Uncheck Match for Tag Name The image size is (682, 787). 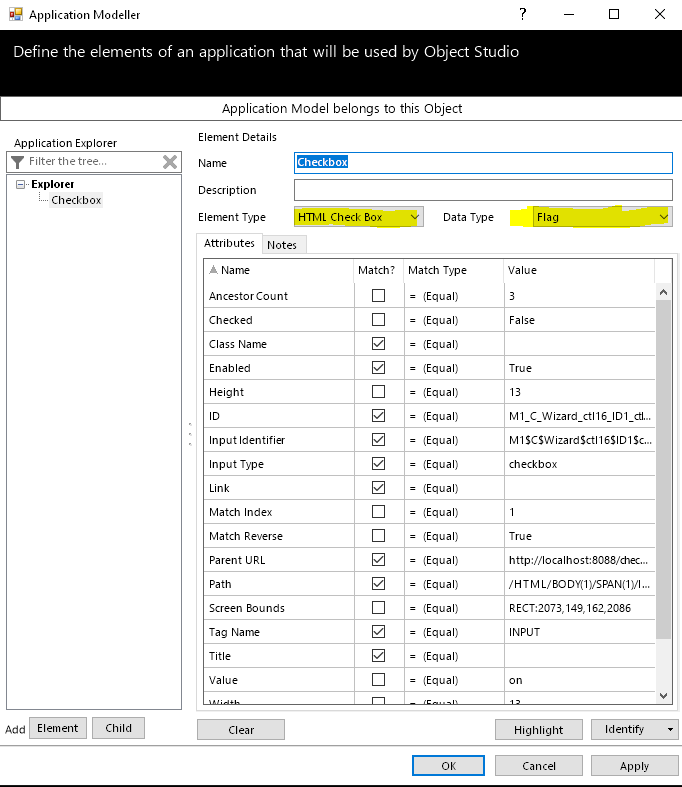pyautogui.click(x=378, y=631)
